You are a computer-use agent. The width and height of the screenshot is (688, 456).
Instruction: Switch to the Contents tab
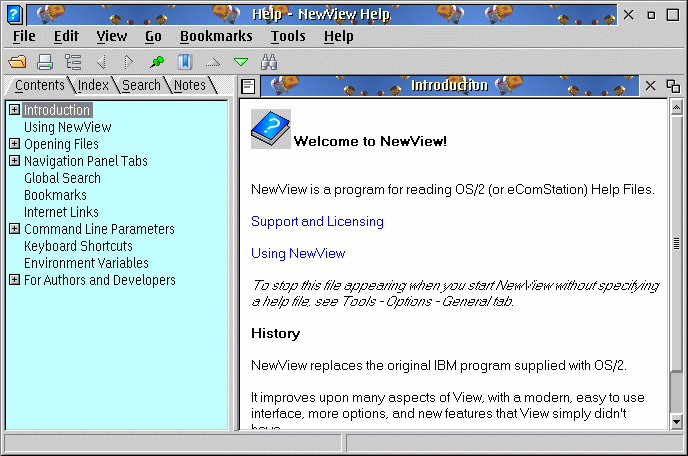pos(39,85)
